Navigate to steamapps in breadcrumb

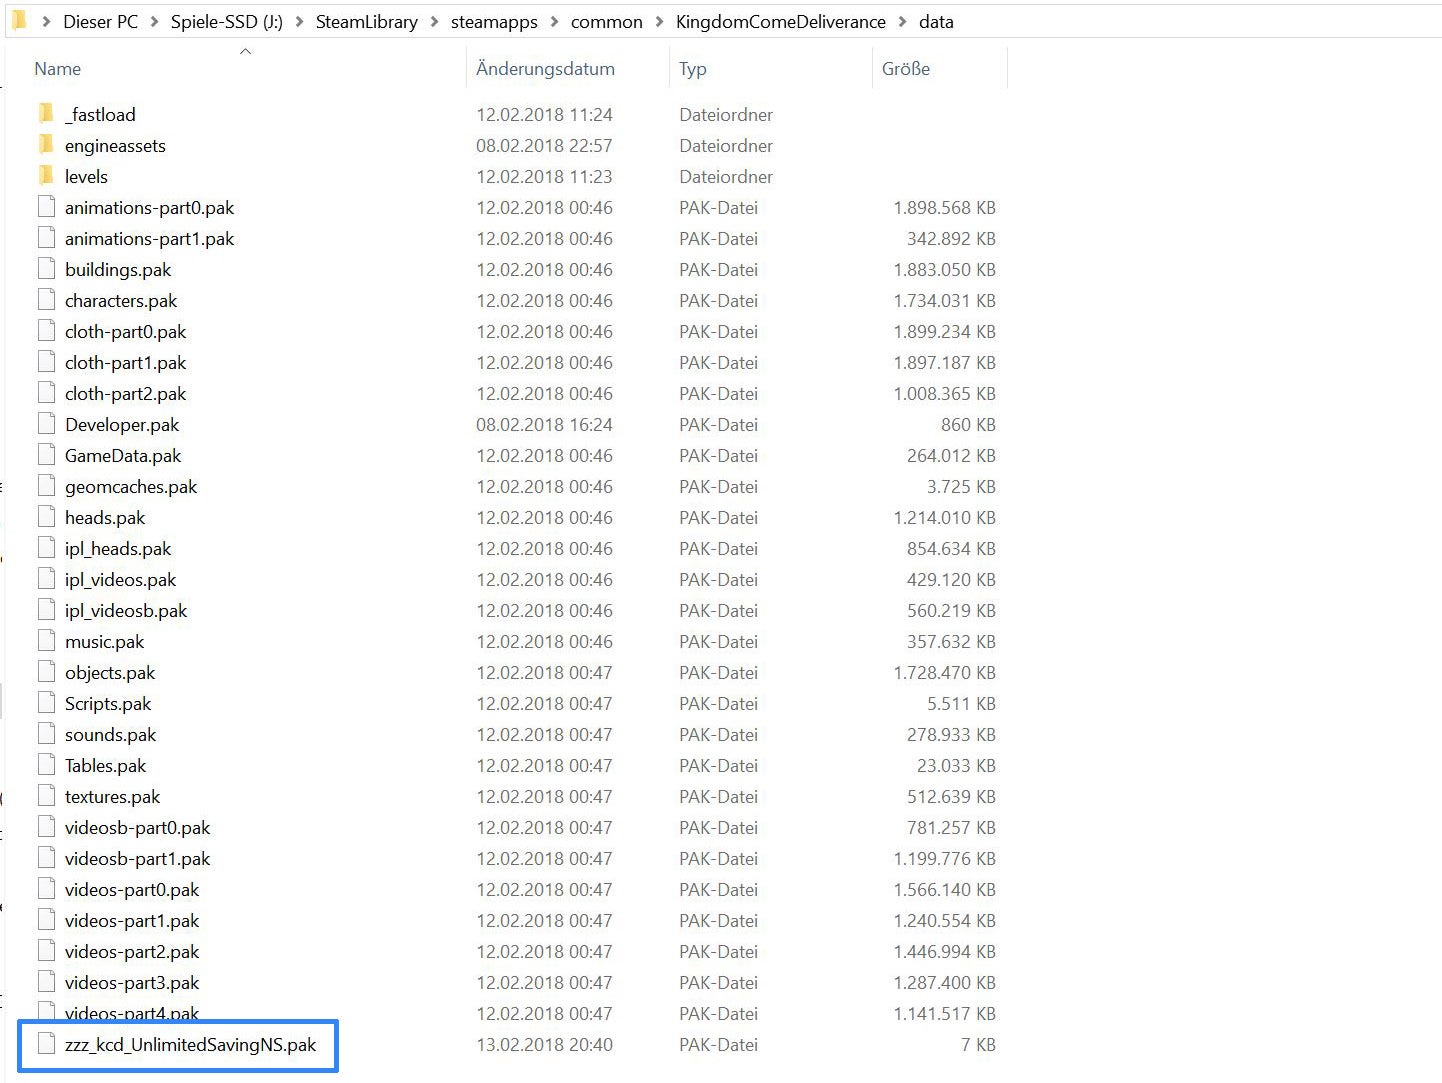click(x=494, y=22)
